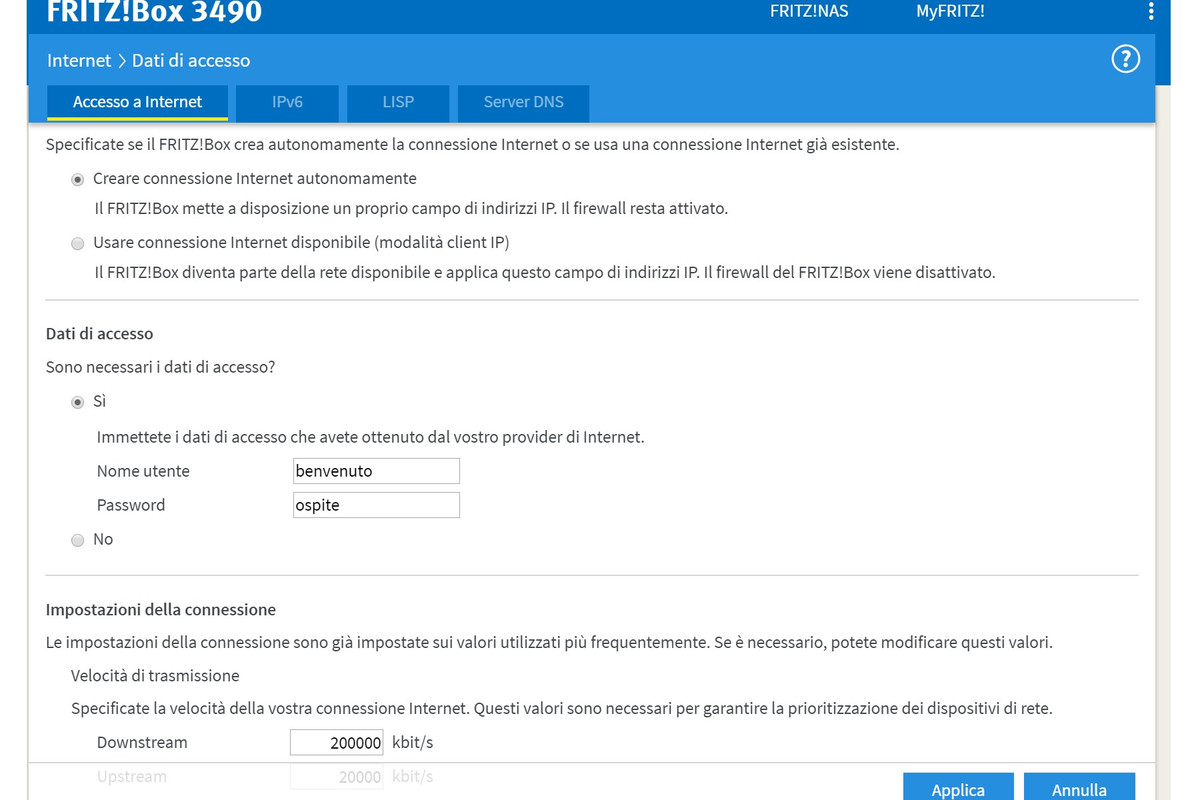Click the 'Impostazioni della connessione' heading

coord(161,609)
